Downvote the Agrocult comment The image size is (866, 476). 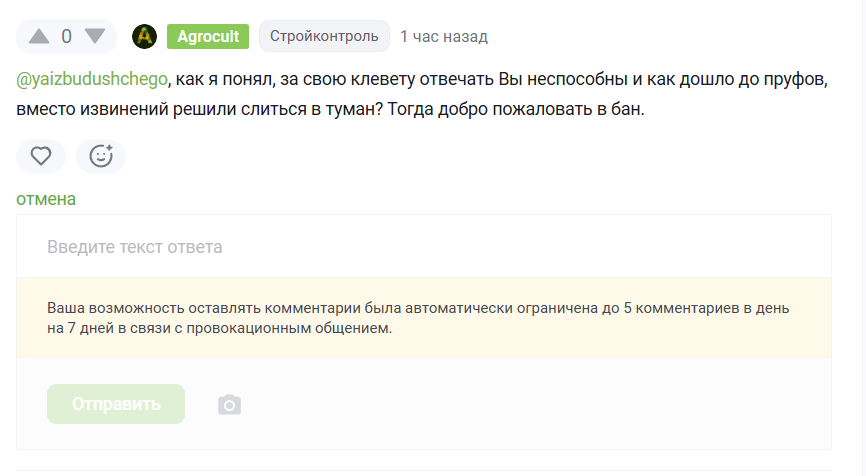(94, 37)
